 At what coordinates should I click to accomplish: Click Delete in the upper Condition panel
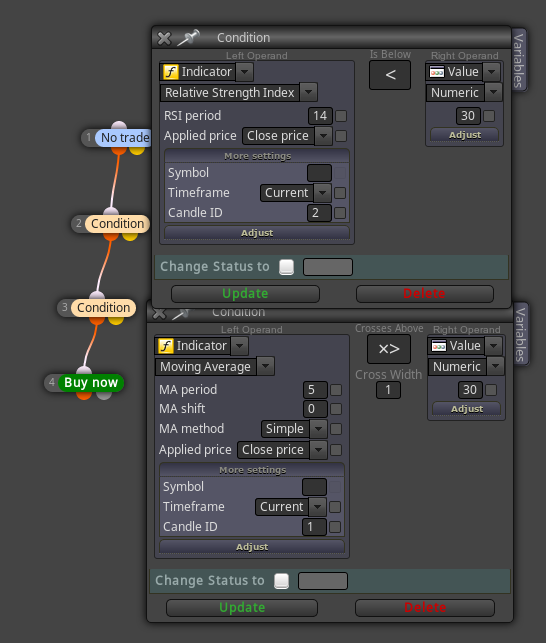point(425,294)
